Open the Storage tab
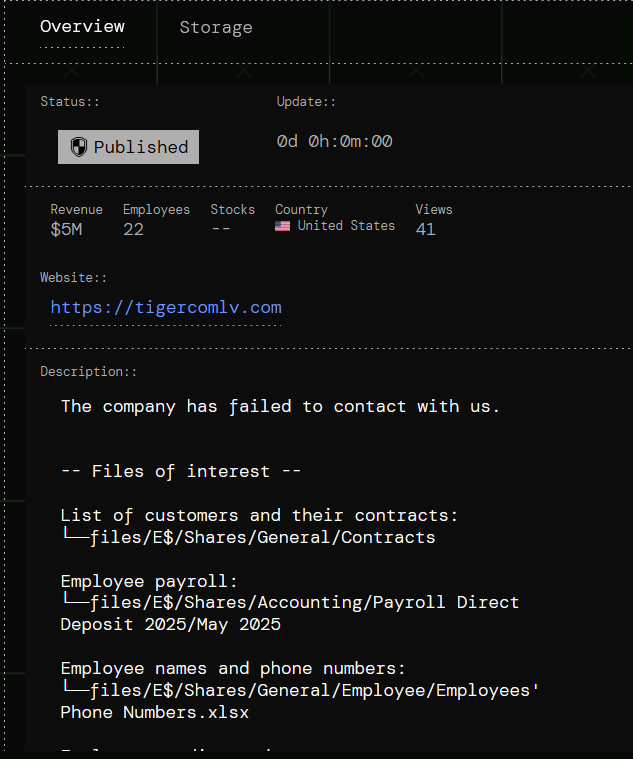Image resolution: width=633 pixels, height=759 pixels. pos(216,28)
